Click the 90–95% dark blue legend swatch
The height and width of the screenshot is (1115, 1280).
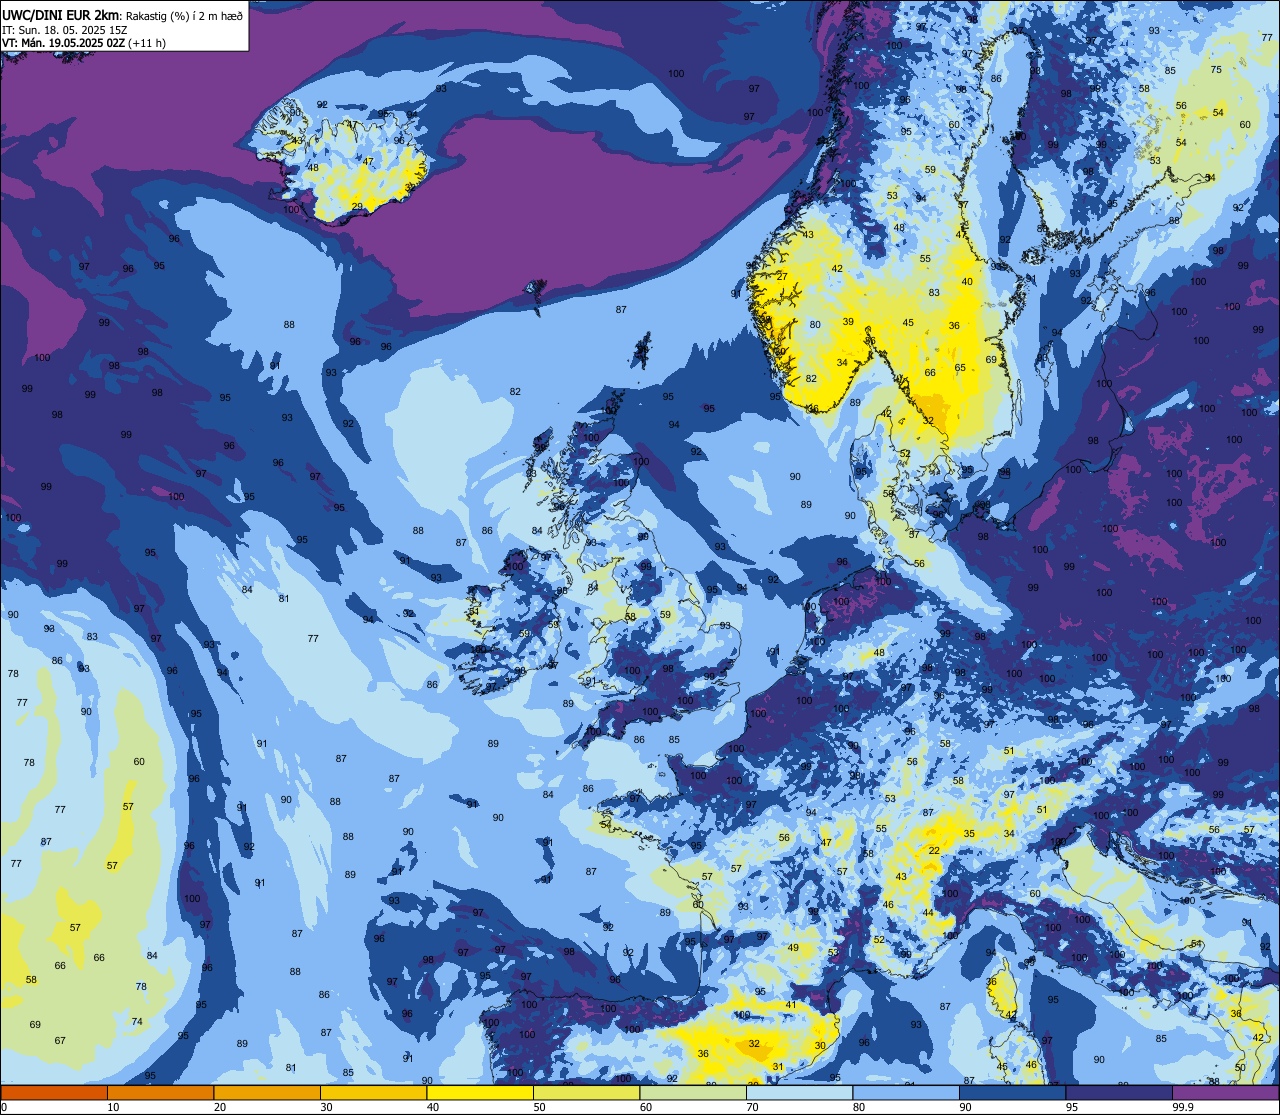(x=1012, y=1092)
